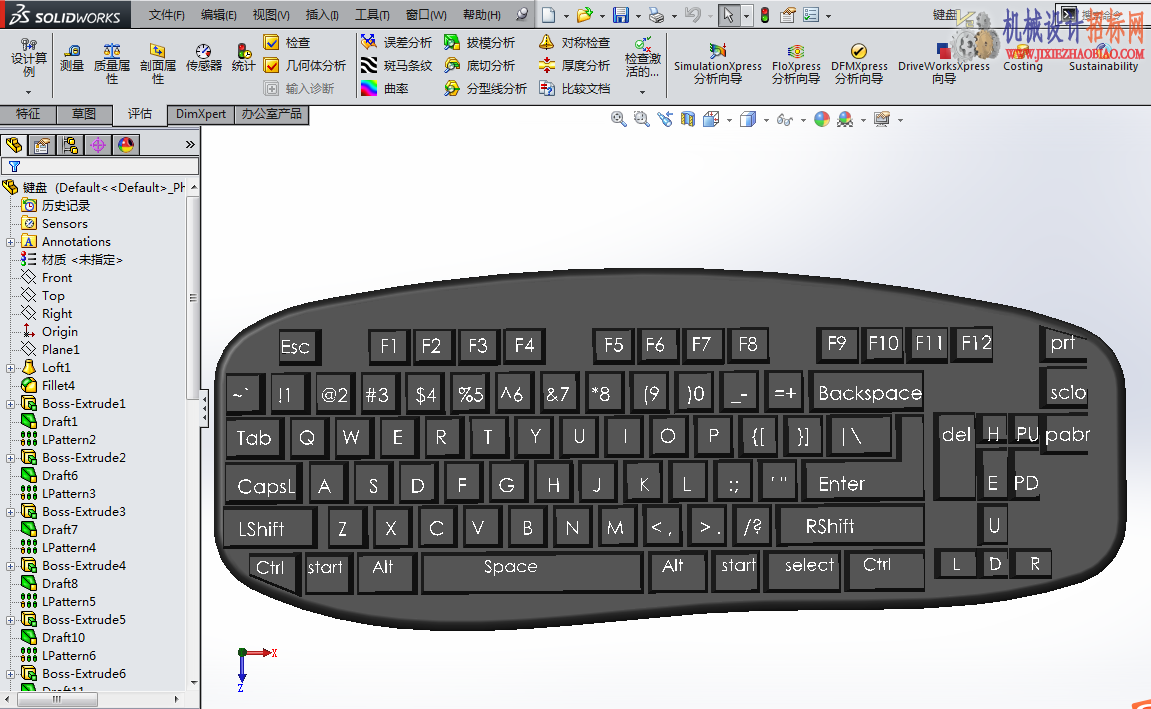
Task: Click the Edit Appearance color ball
Action: 822,119
